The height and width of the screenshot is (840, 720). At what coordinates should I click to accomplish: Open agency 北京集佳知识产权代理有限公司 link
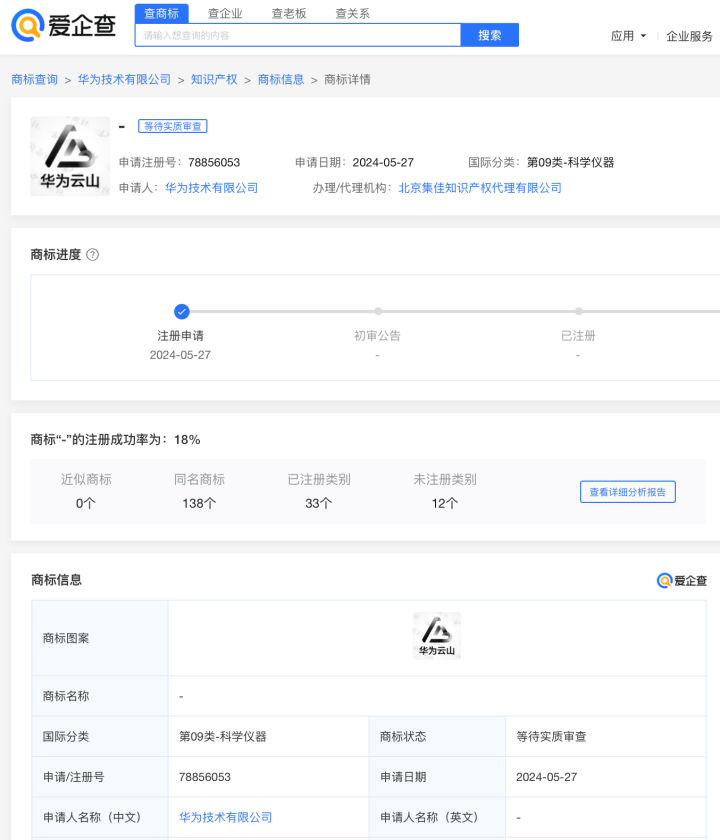coord(480,188)
